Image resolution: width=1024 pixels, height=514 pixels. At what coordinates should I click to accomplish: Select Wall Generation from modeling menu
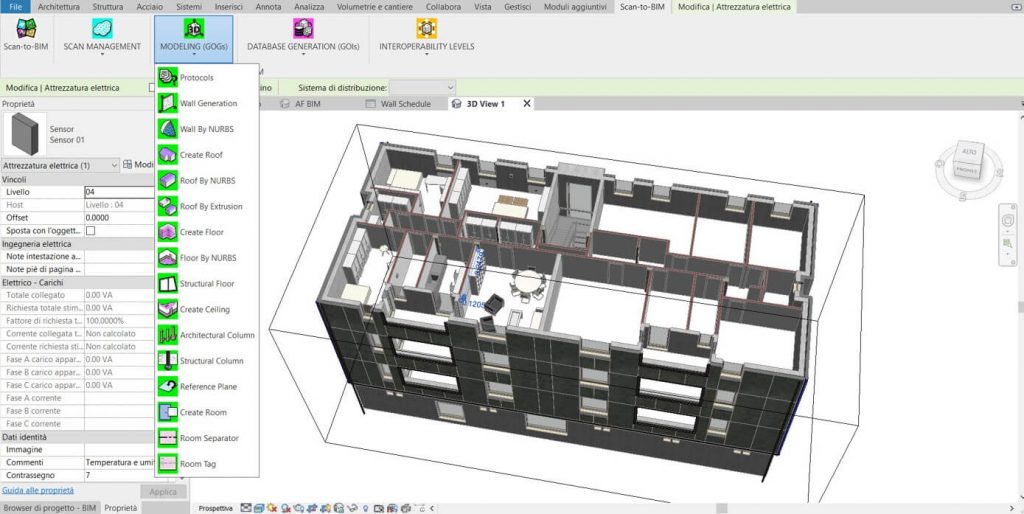(208, 103)
